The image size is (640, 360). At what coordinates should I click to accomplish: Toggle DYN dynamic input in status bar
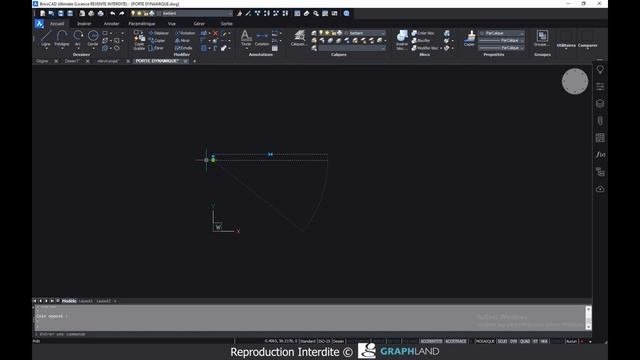tap(513, 341)
